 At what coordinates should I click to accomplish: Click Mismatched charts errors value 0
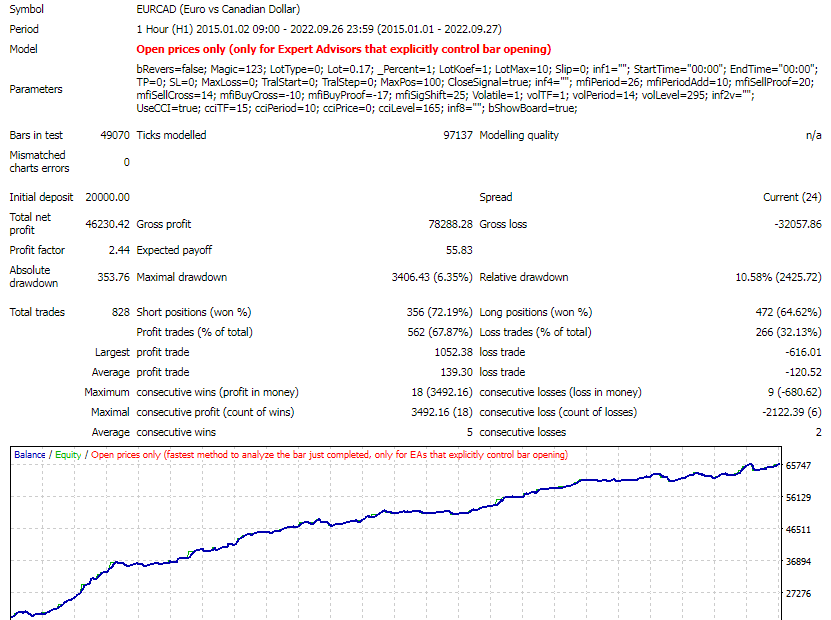(126, 162)
